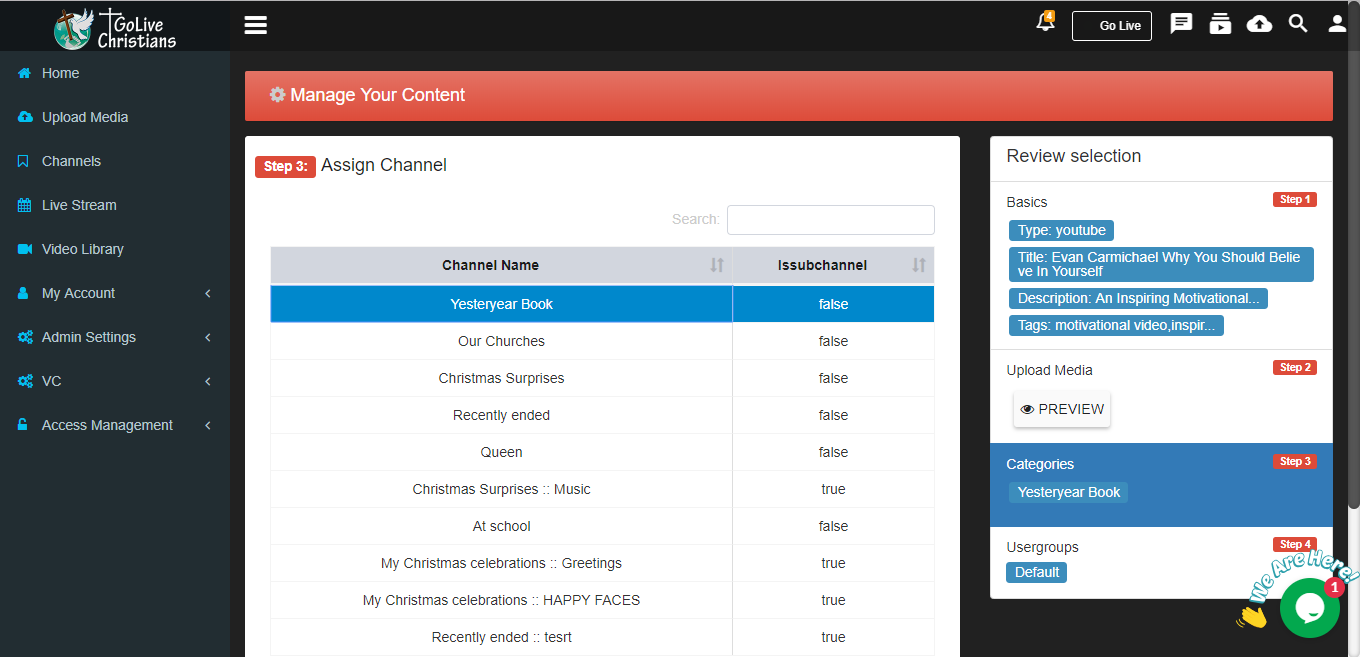Click the Channel Name column header
1360x657 pixels.
click(x=502, y=265)
